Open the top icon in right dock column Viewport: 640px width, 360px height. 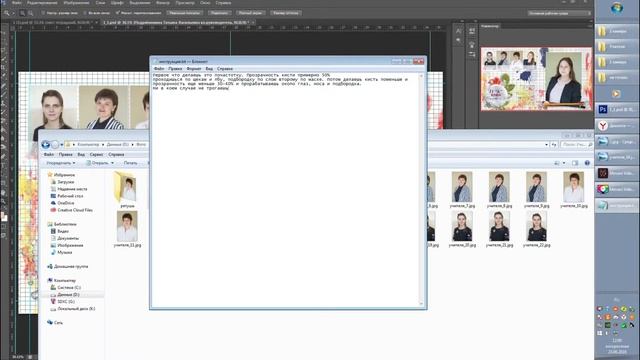pos(472,31)
